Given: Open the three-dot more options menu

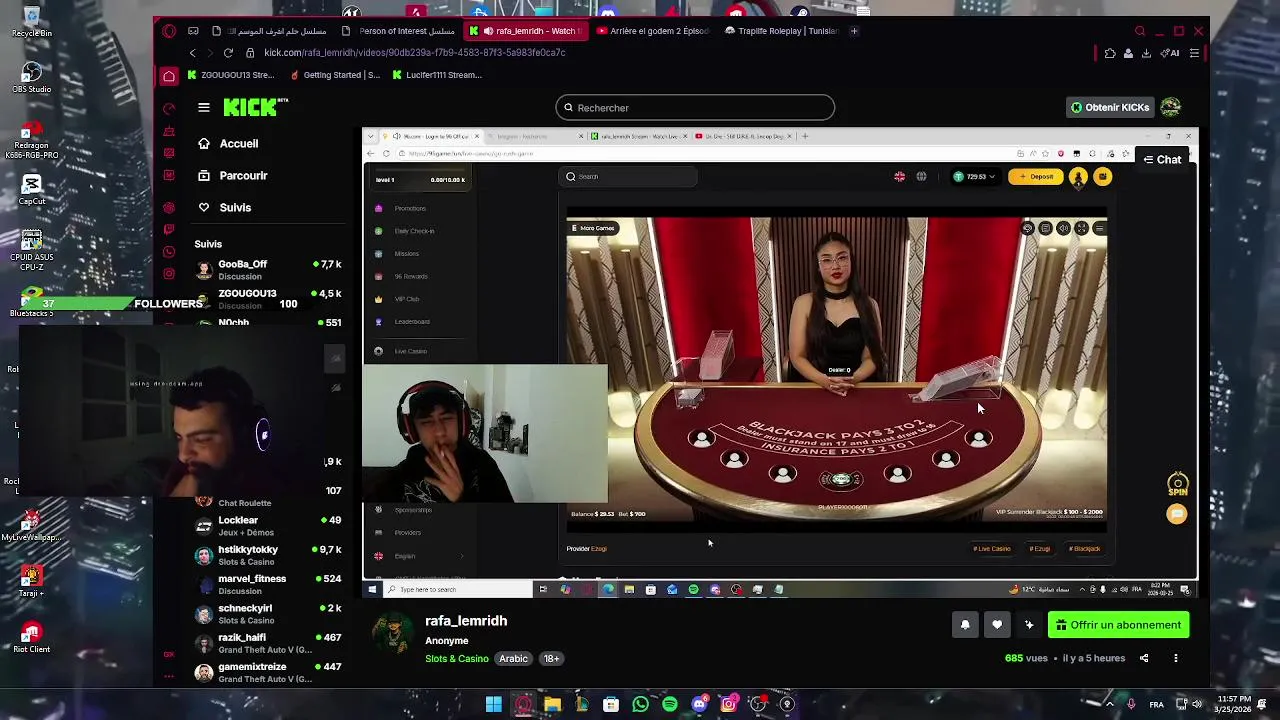Looking at the screenshot, I should coord(1176,658).
